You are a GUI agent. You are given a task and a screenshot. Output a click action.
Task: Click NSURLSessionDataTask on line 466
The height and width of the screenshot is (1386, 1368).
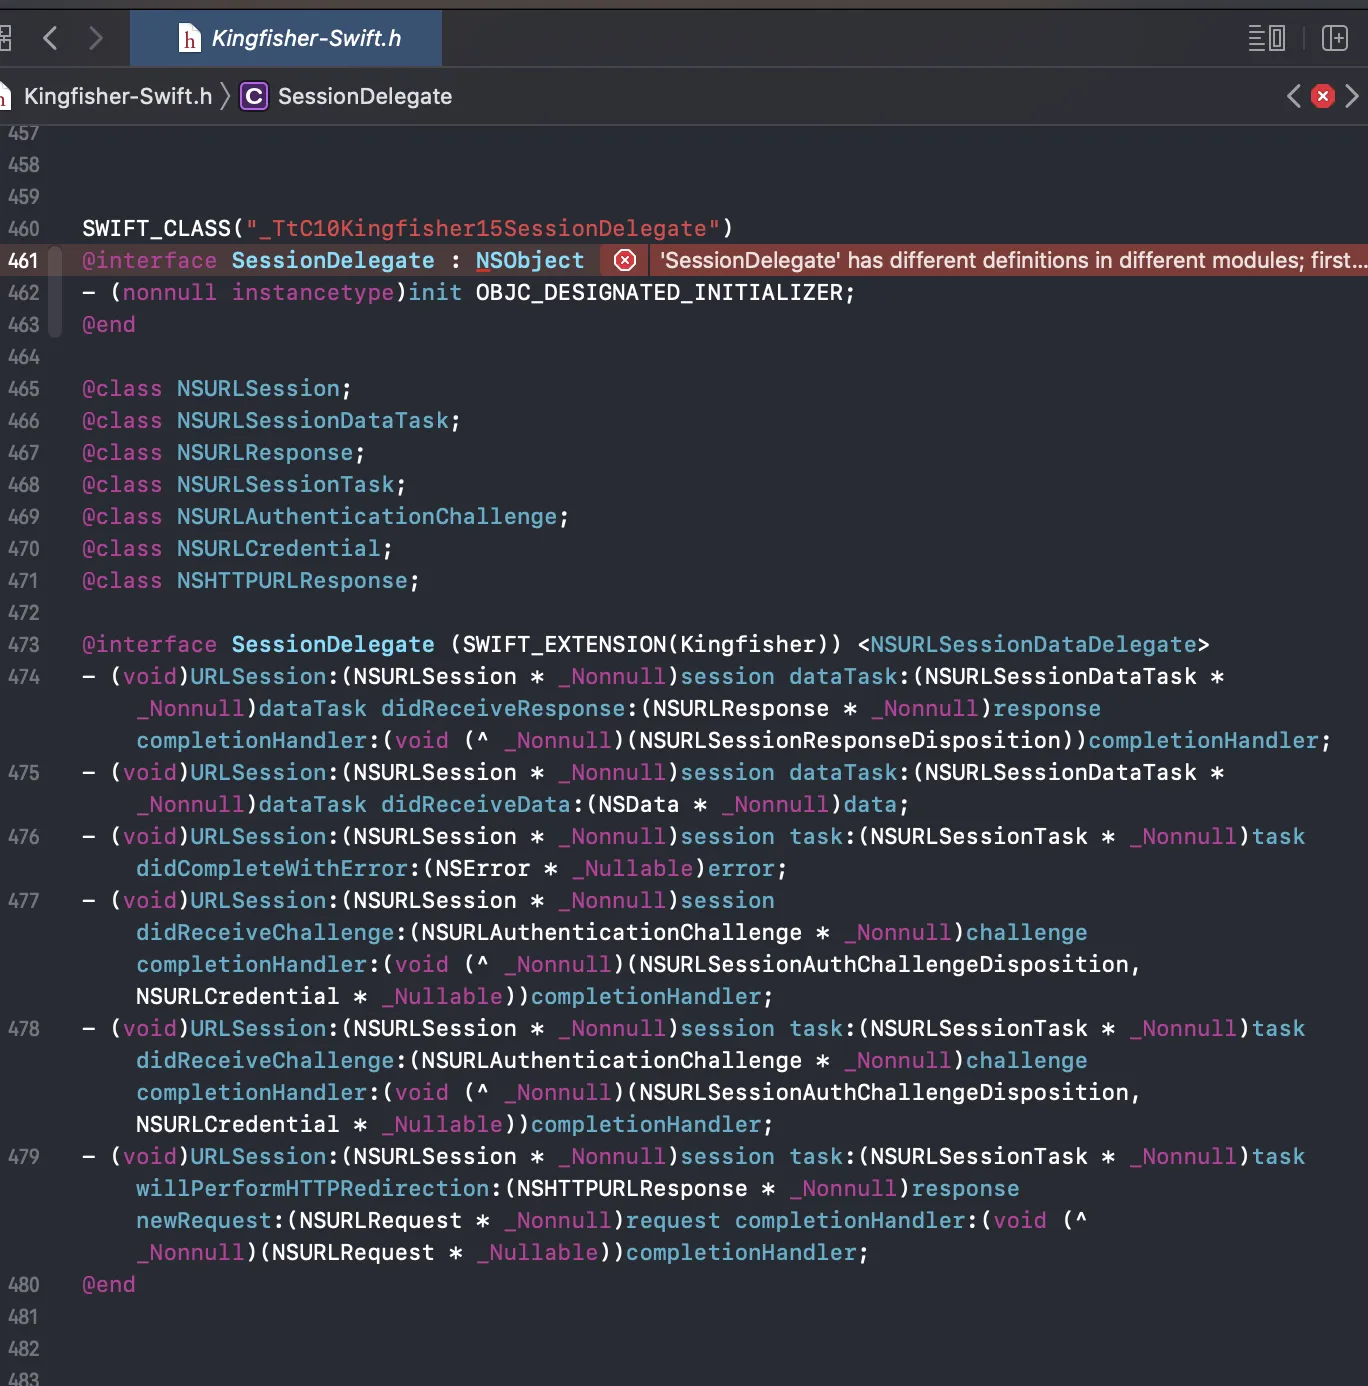click(x=313, y=421)
